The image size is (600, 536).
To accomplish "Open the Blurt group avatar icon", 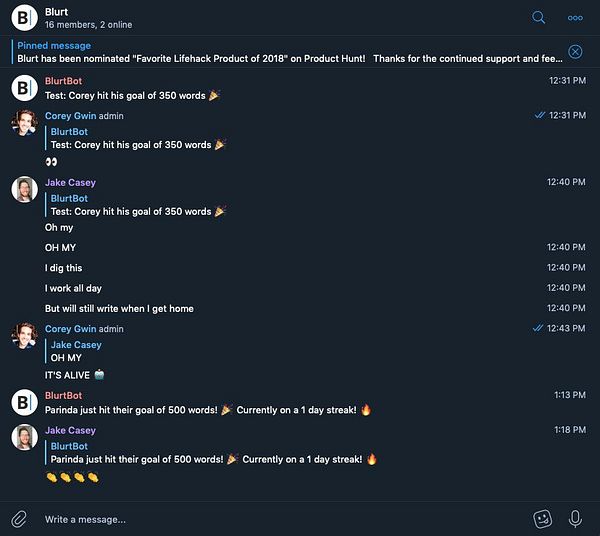I will click(x=24, y=18).
